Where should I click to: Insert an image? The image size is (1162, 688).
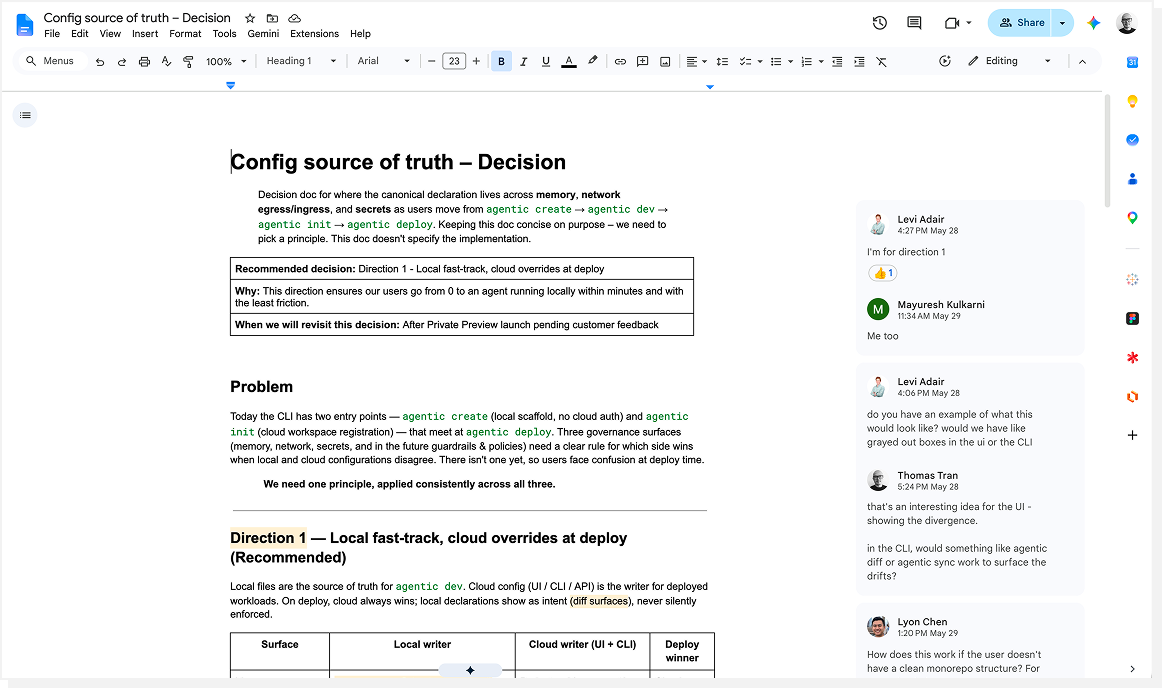(x=665, y=62)
